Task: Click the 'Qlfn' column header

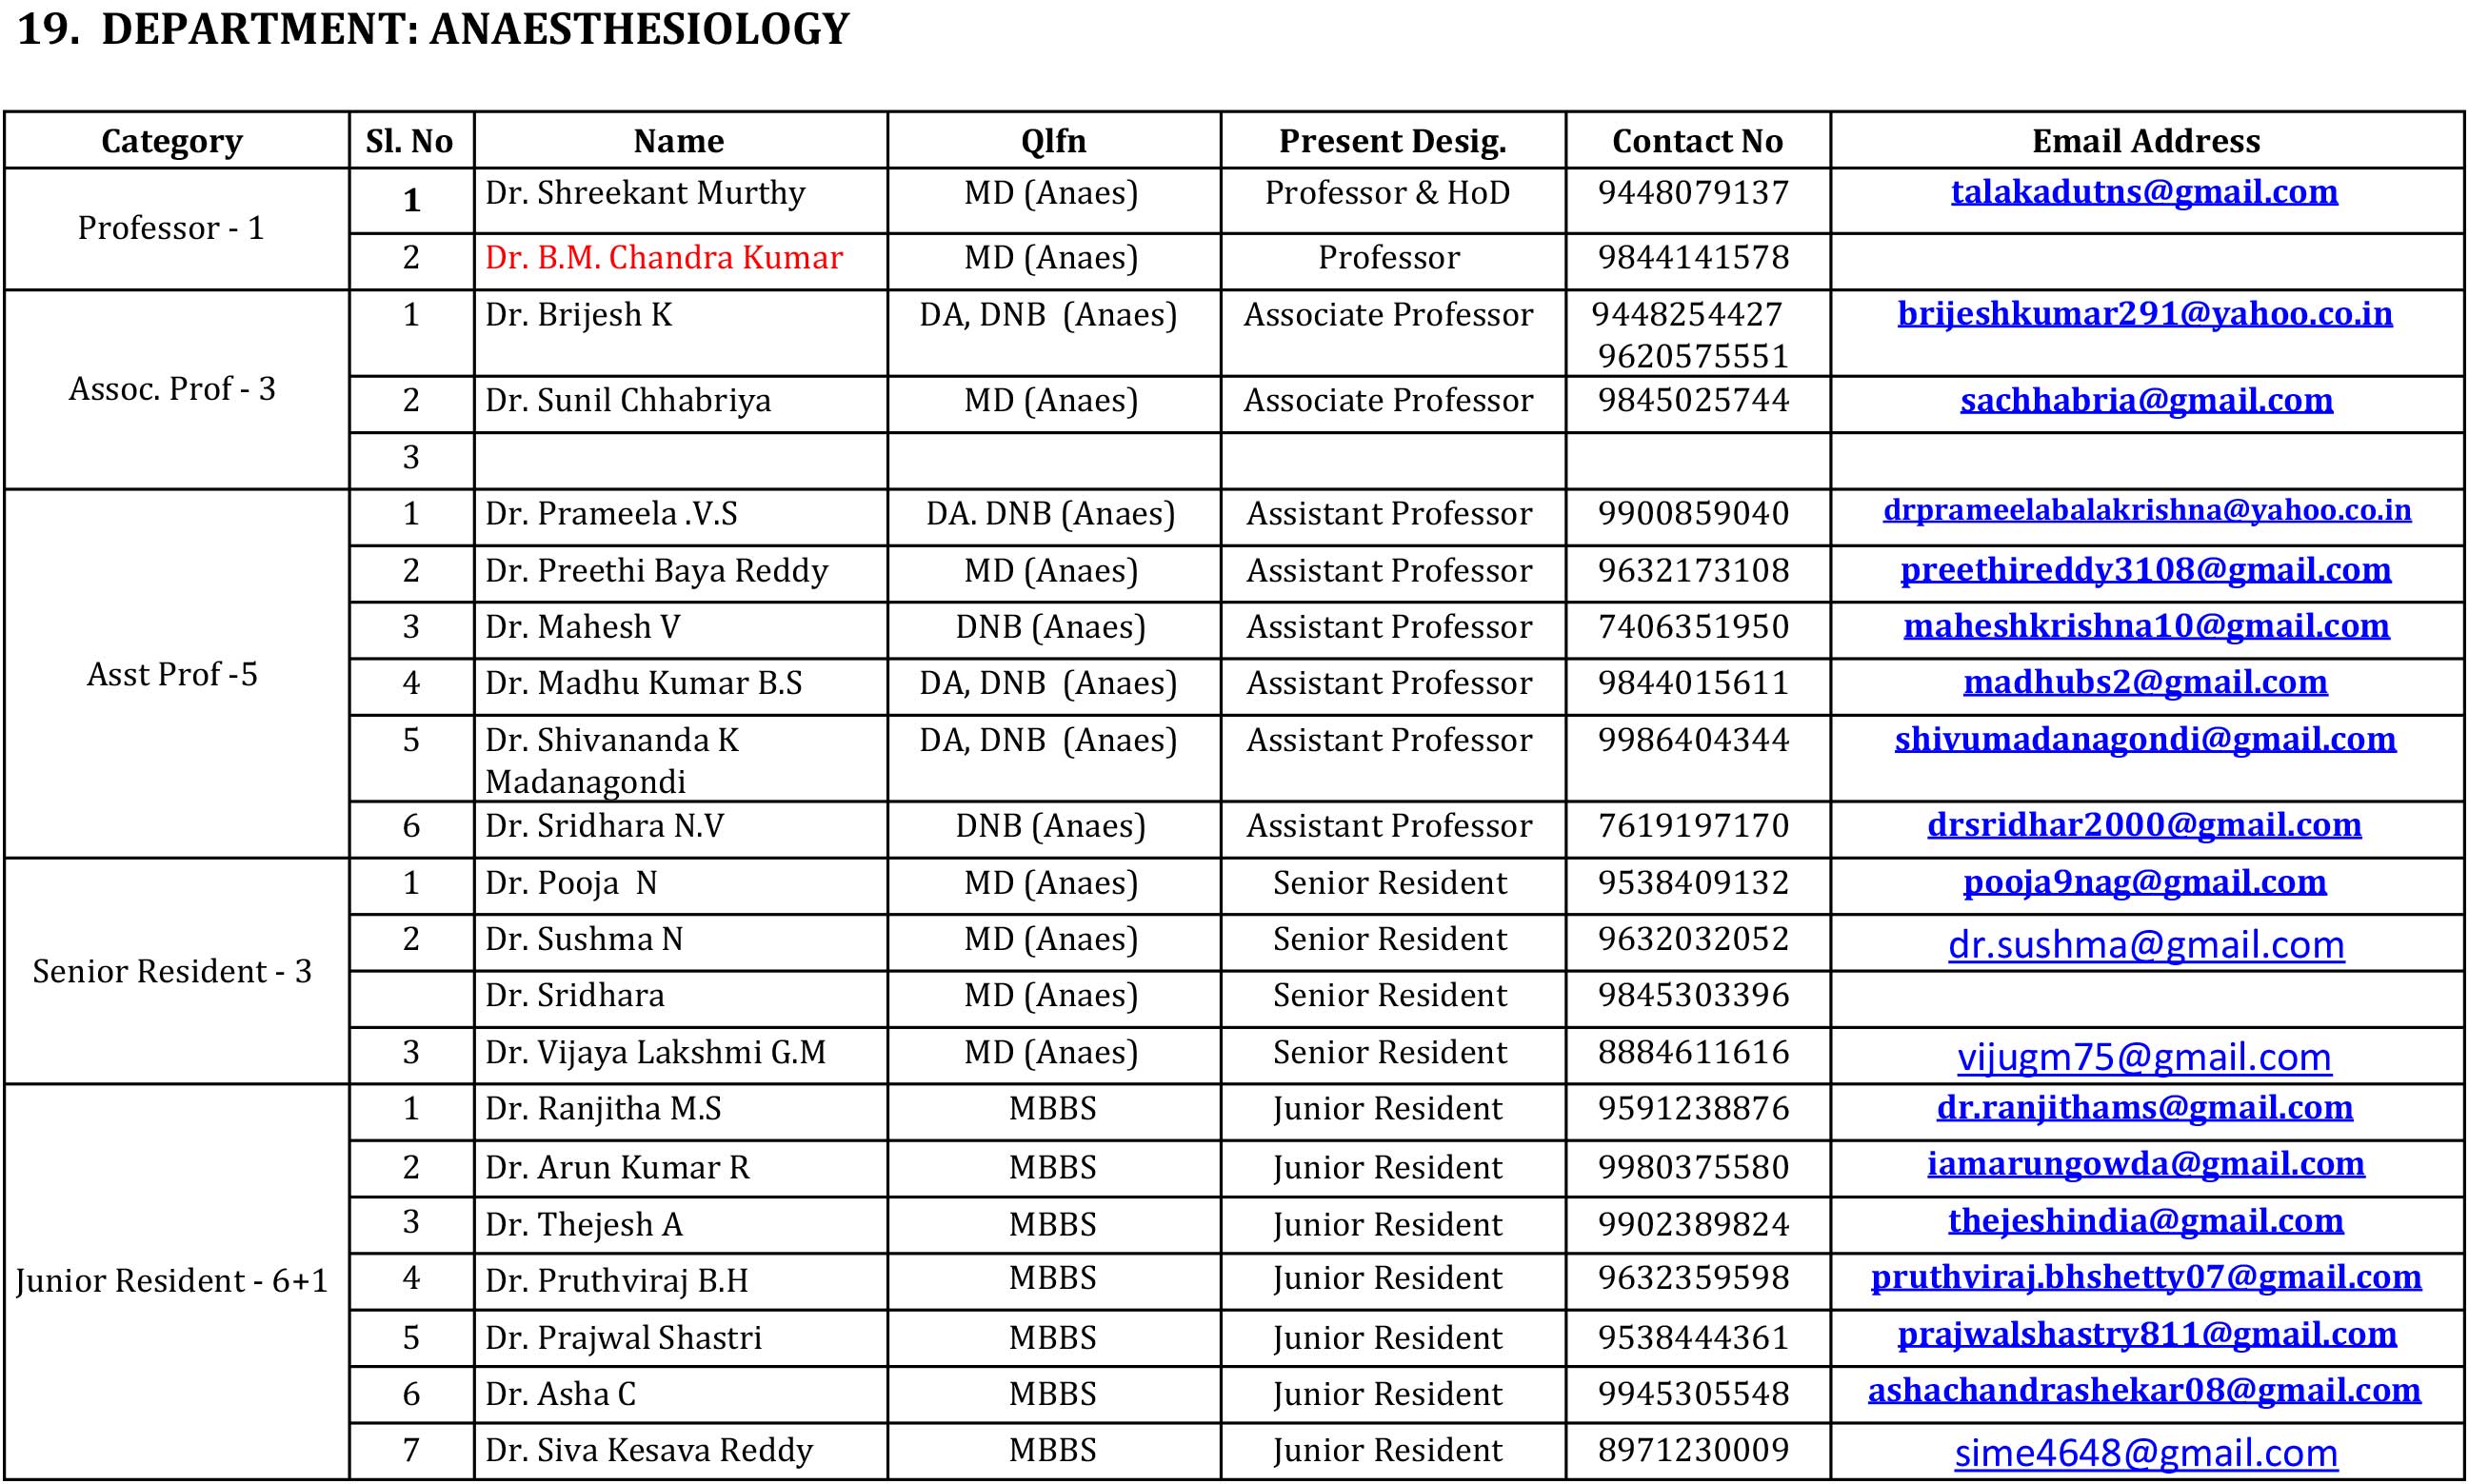Action: (1053, 141)
